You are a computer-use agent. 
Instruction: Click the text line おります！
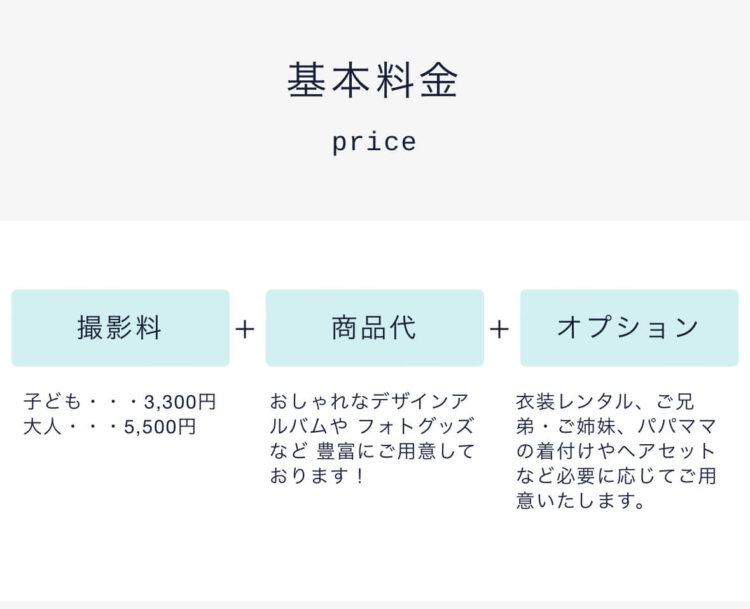pyautogui.click(x=318, y=476)
